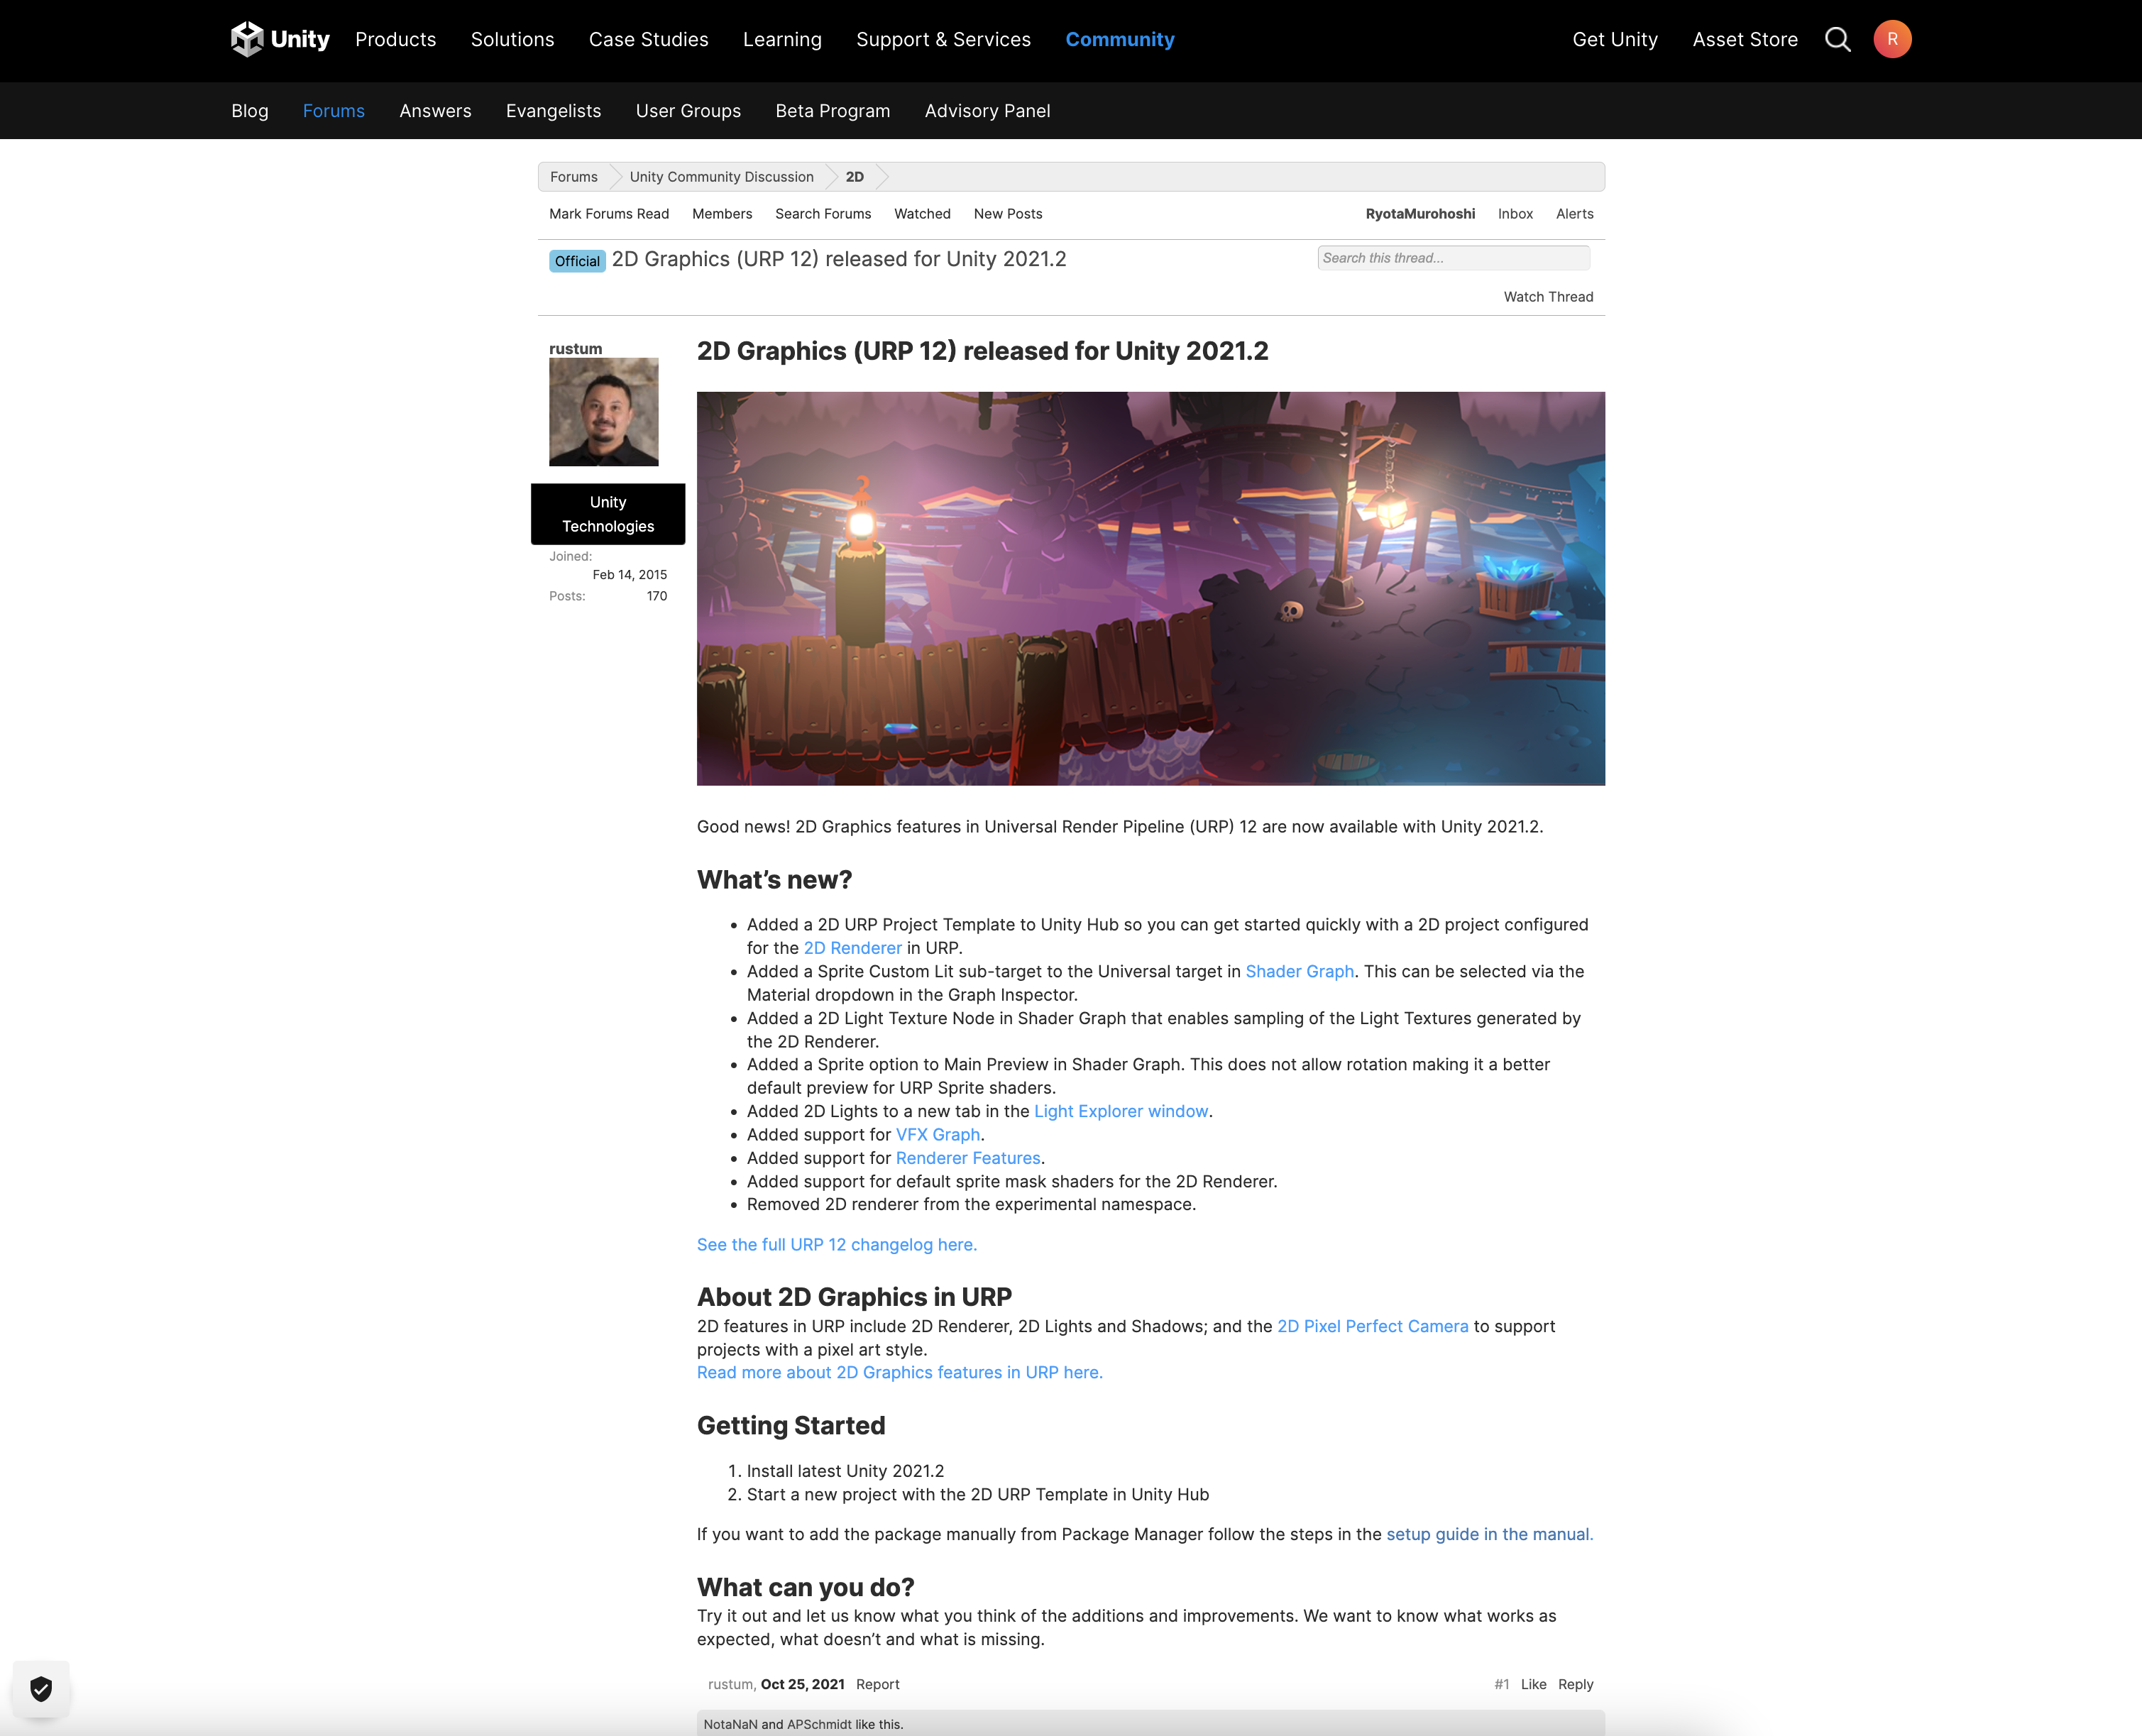The height and width of the screenshot is (1736, 2142).
Task: Open the Shader Graph link
Action: [1298, 971]
